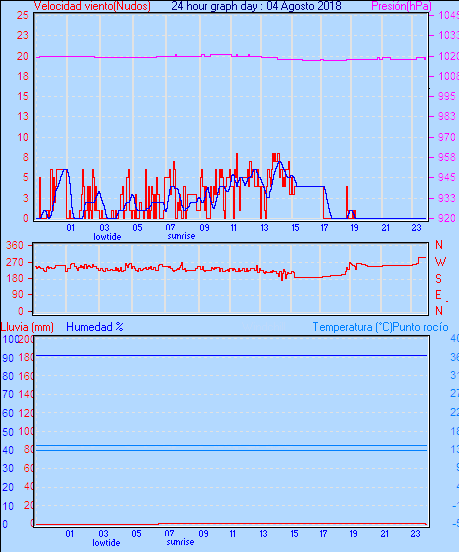Click the hour 19 tick on the bottom chart

click(353, 534)
